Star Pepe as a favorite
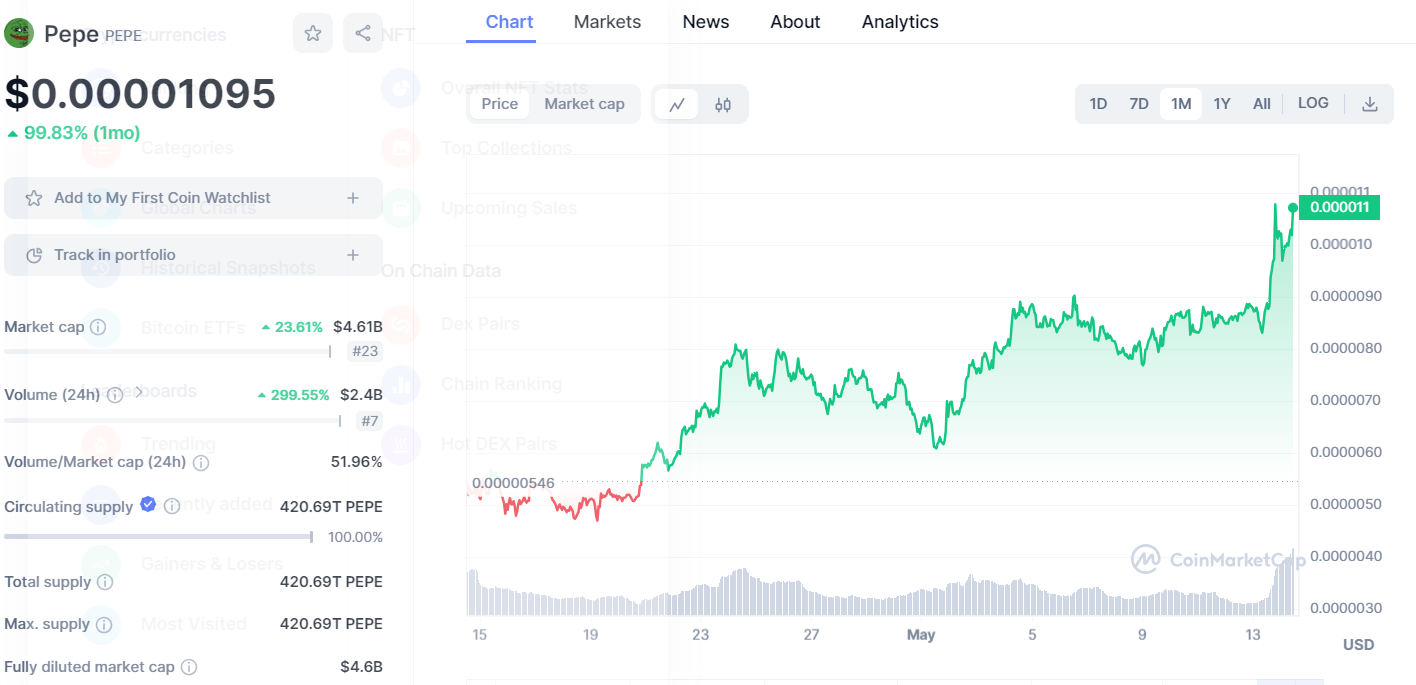Image resolution: width=1416 pixels, height=685 pixels. [x=313, y=33]
